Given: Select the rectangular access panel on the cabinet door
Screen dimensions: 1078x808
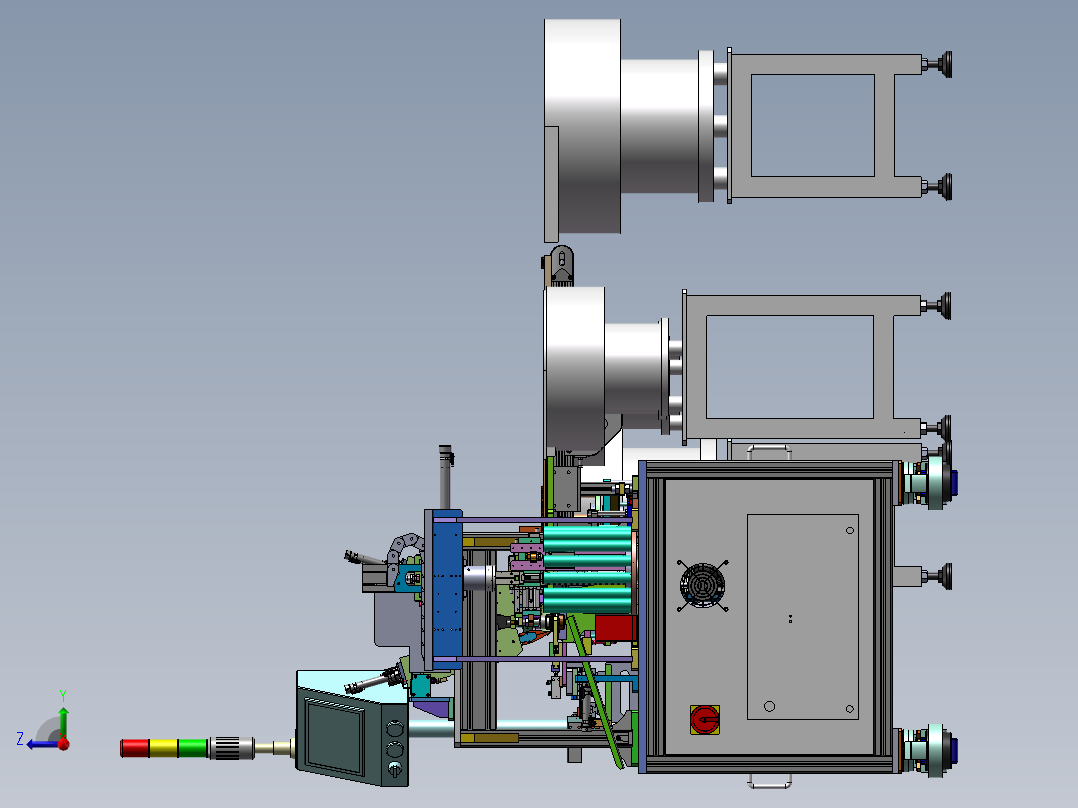Looking at the screenshot, I should point(802,617).
